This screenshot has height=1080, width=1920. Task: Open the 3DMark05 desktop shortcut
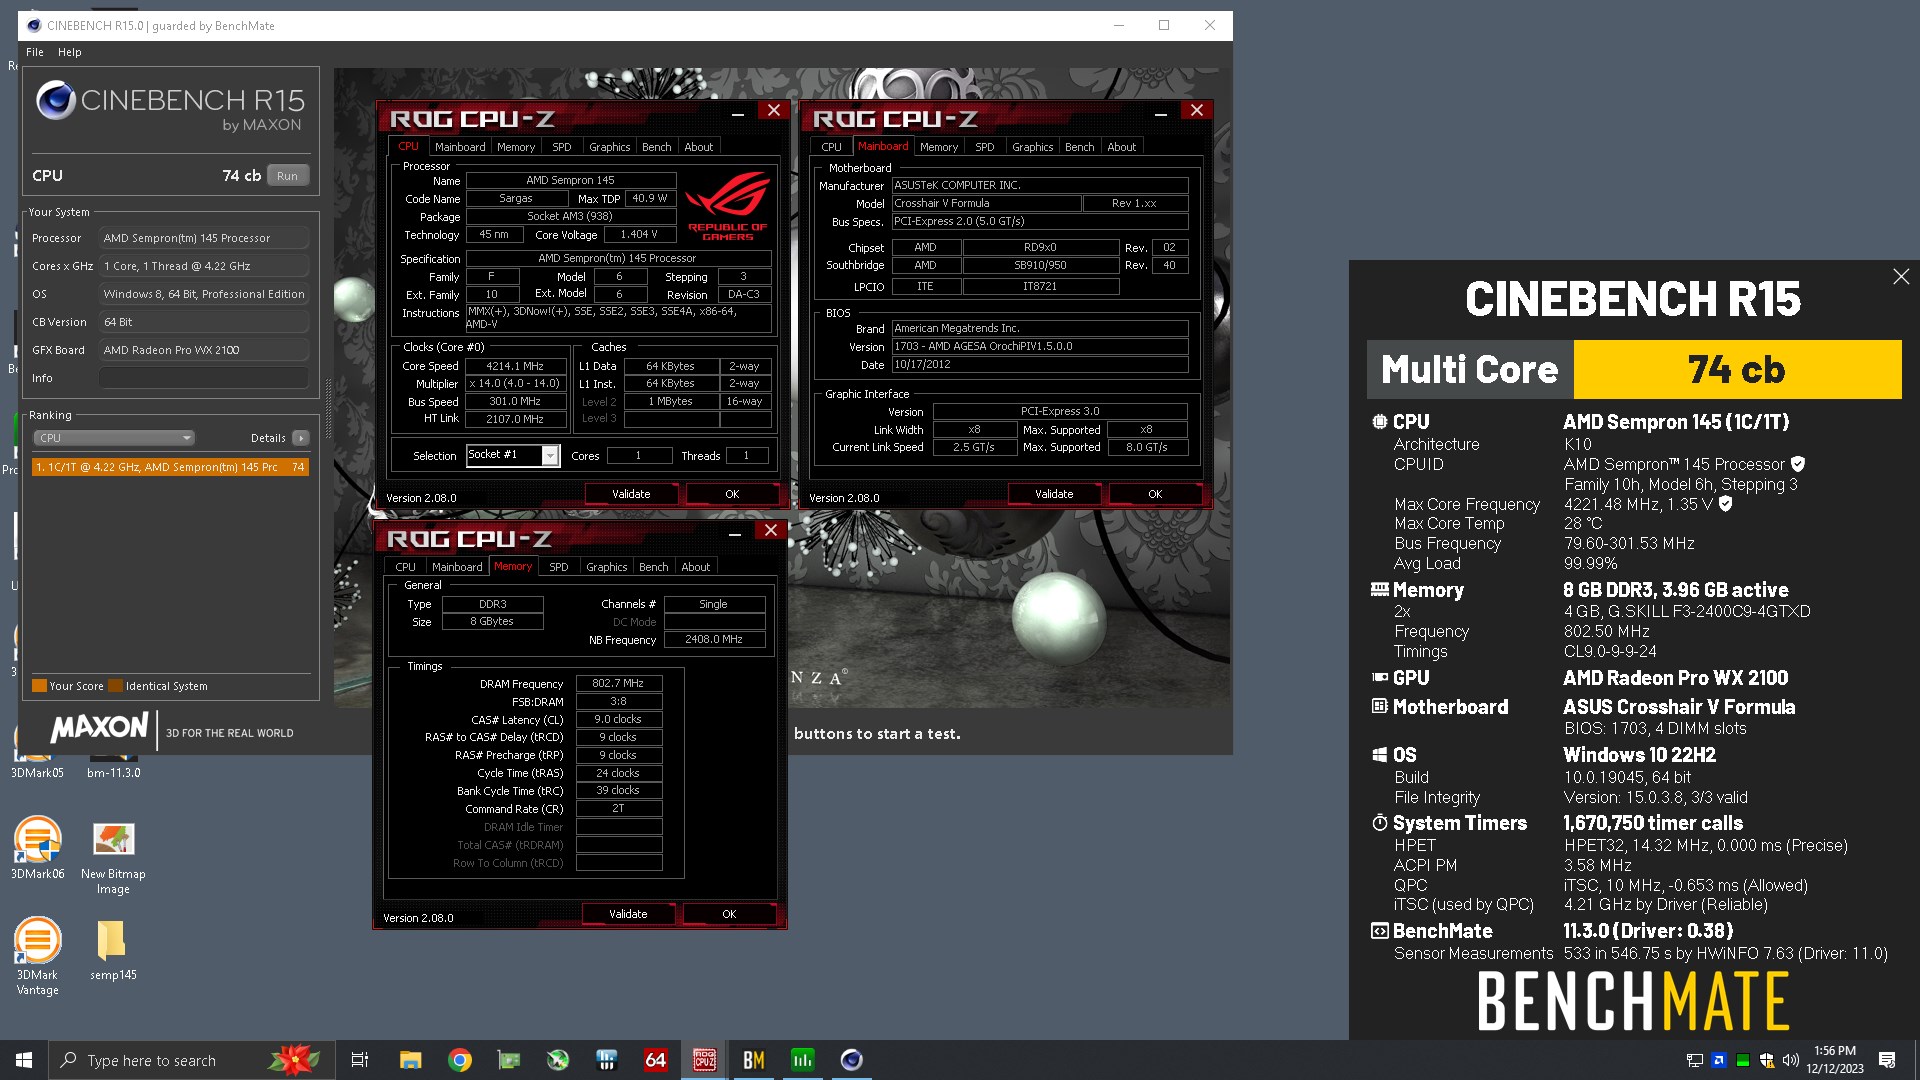pyautogui.click(x=37, y=750)
